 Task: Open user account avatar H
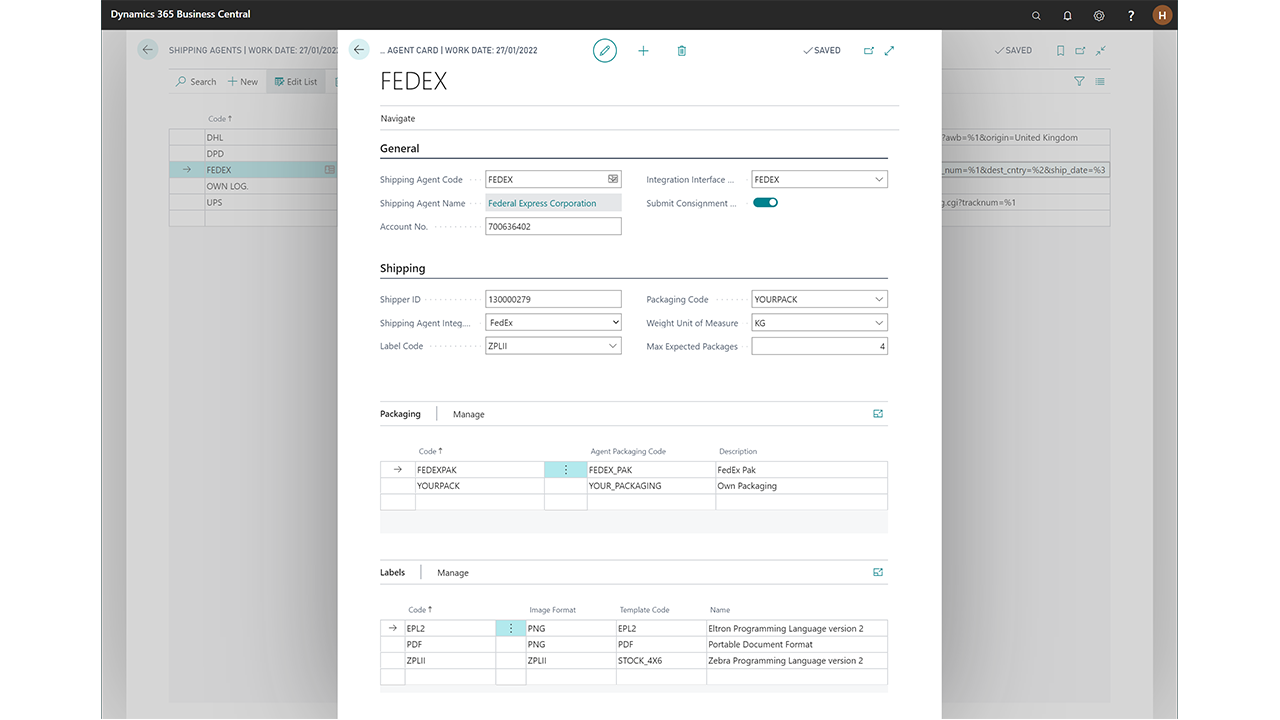1162,15
